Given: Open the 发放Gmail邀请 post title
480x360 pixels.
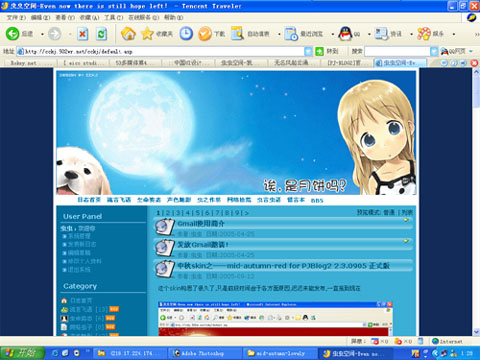Looking at the screenshot, I should [x=203, y=245].
